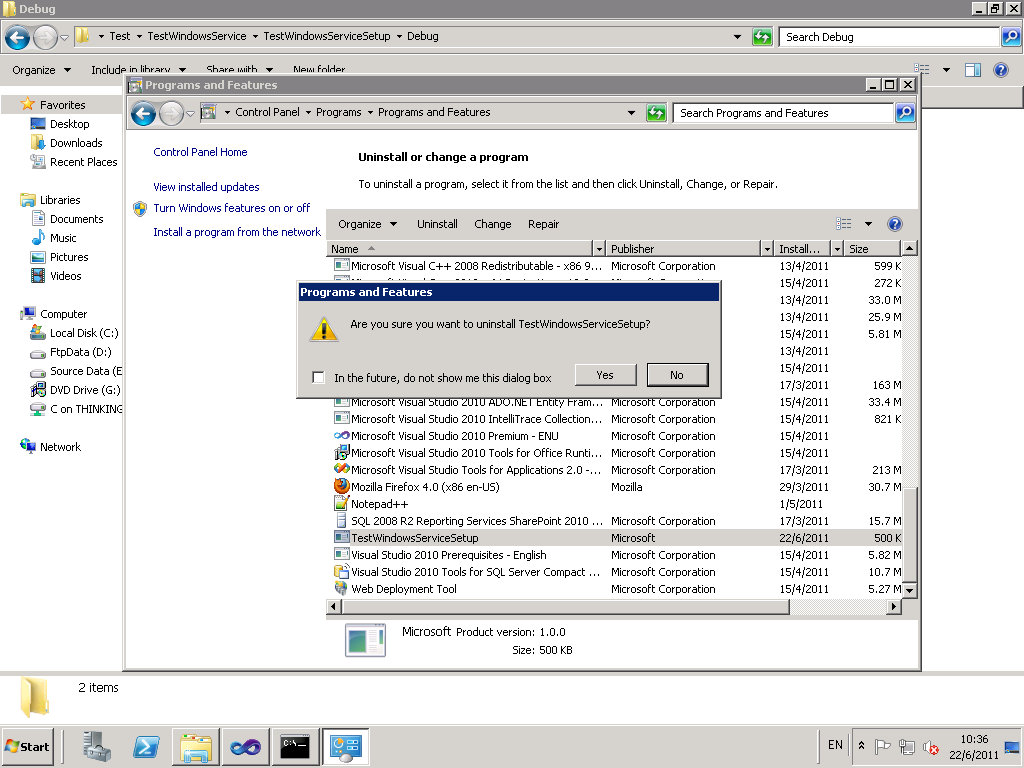Click the Firefox icon in the program list
The image size is (1024, 768).
342,487
